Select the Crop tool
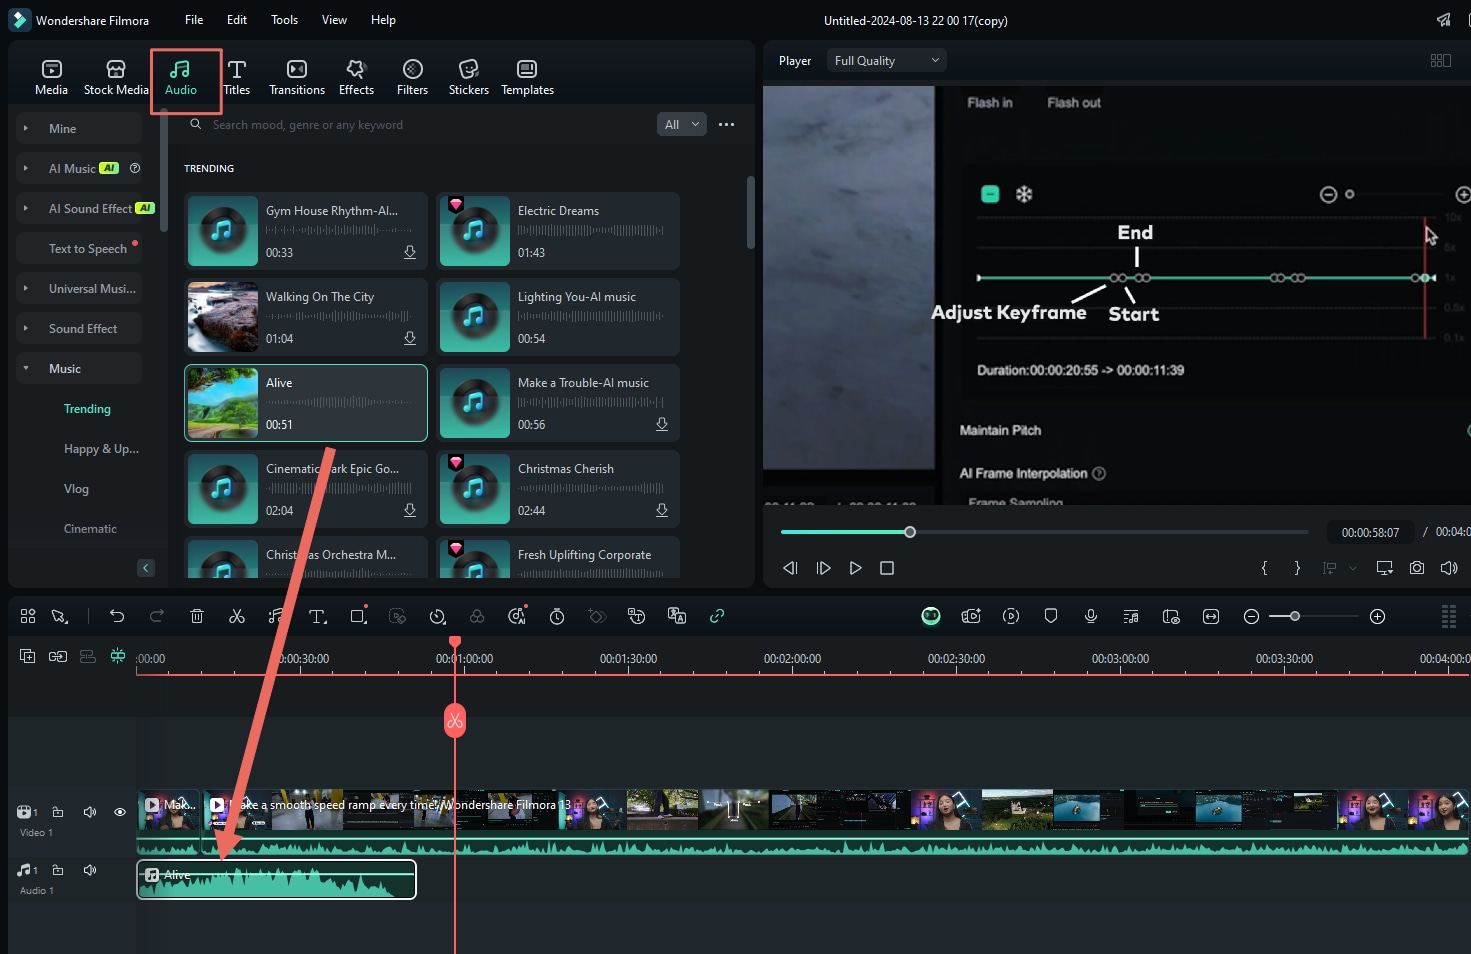The height and width of the screenshot is (954, 1471). [358, 617]
